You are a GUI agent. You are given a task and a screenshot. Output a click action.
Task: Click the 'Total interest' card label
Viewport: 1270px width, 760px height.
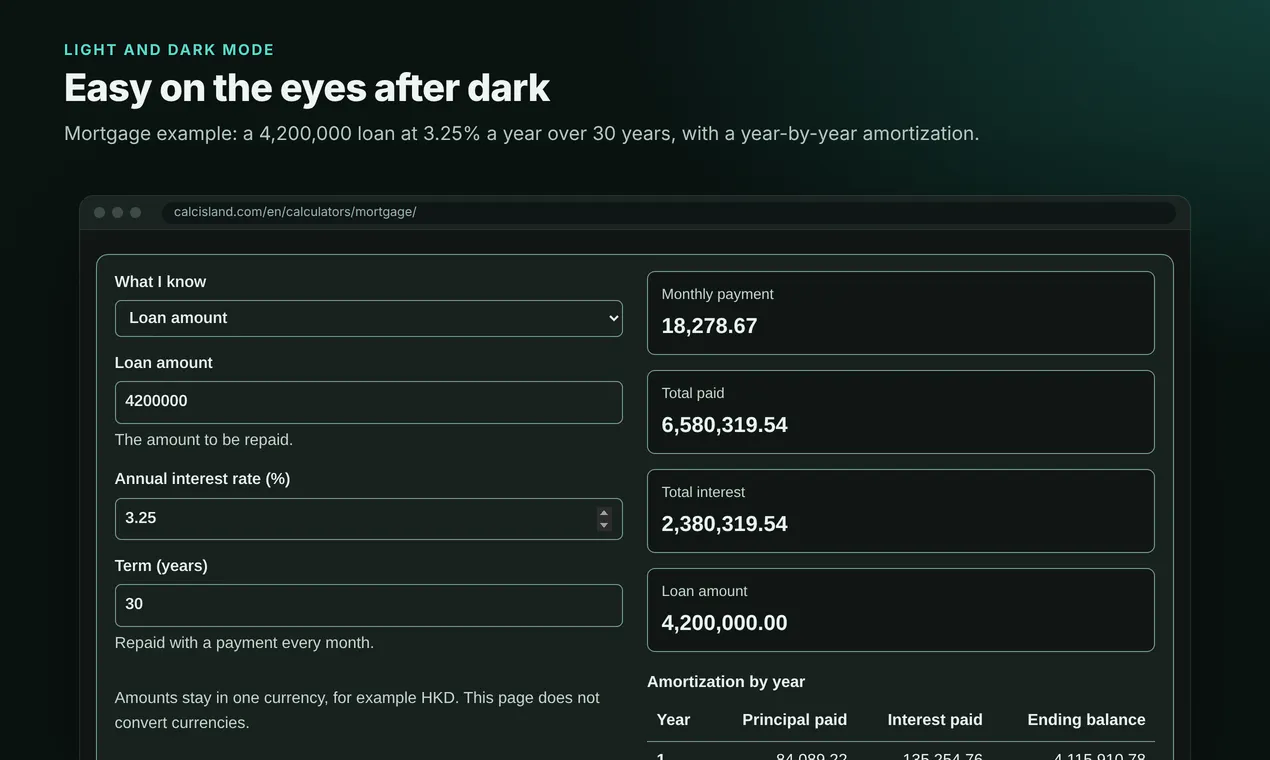tap(703, 492)
